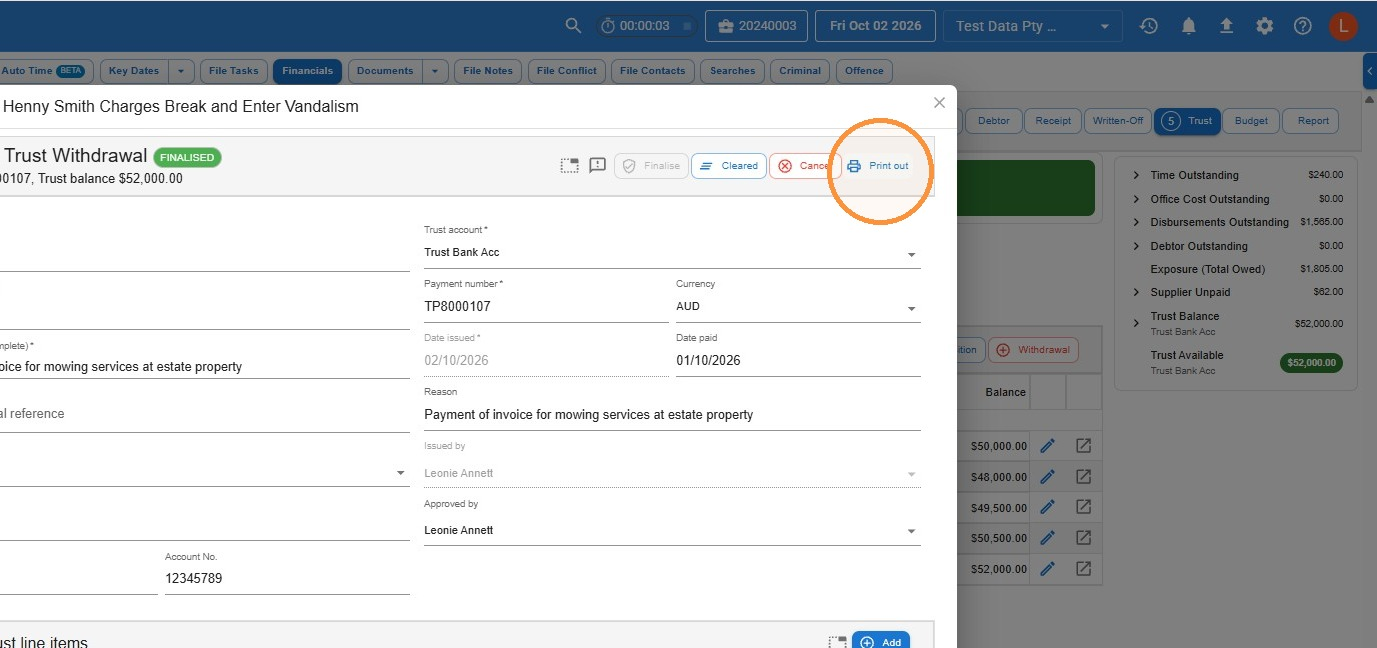Open the Currency AUD dropdown
Screen dimensions: 1377x648
tap(798, 307)
